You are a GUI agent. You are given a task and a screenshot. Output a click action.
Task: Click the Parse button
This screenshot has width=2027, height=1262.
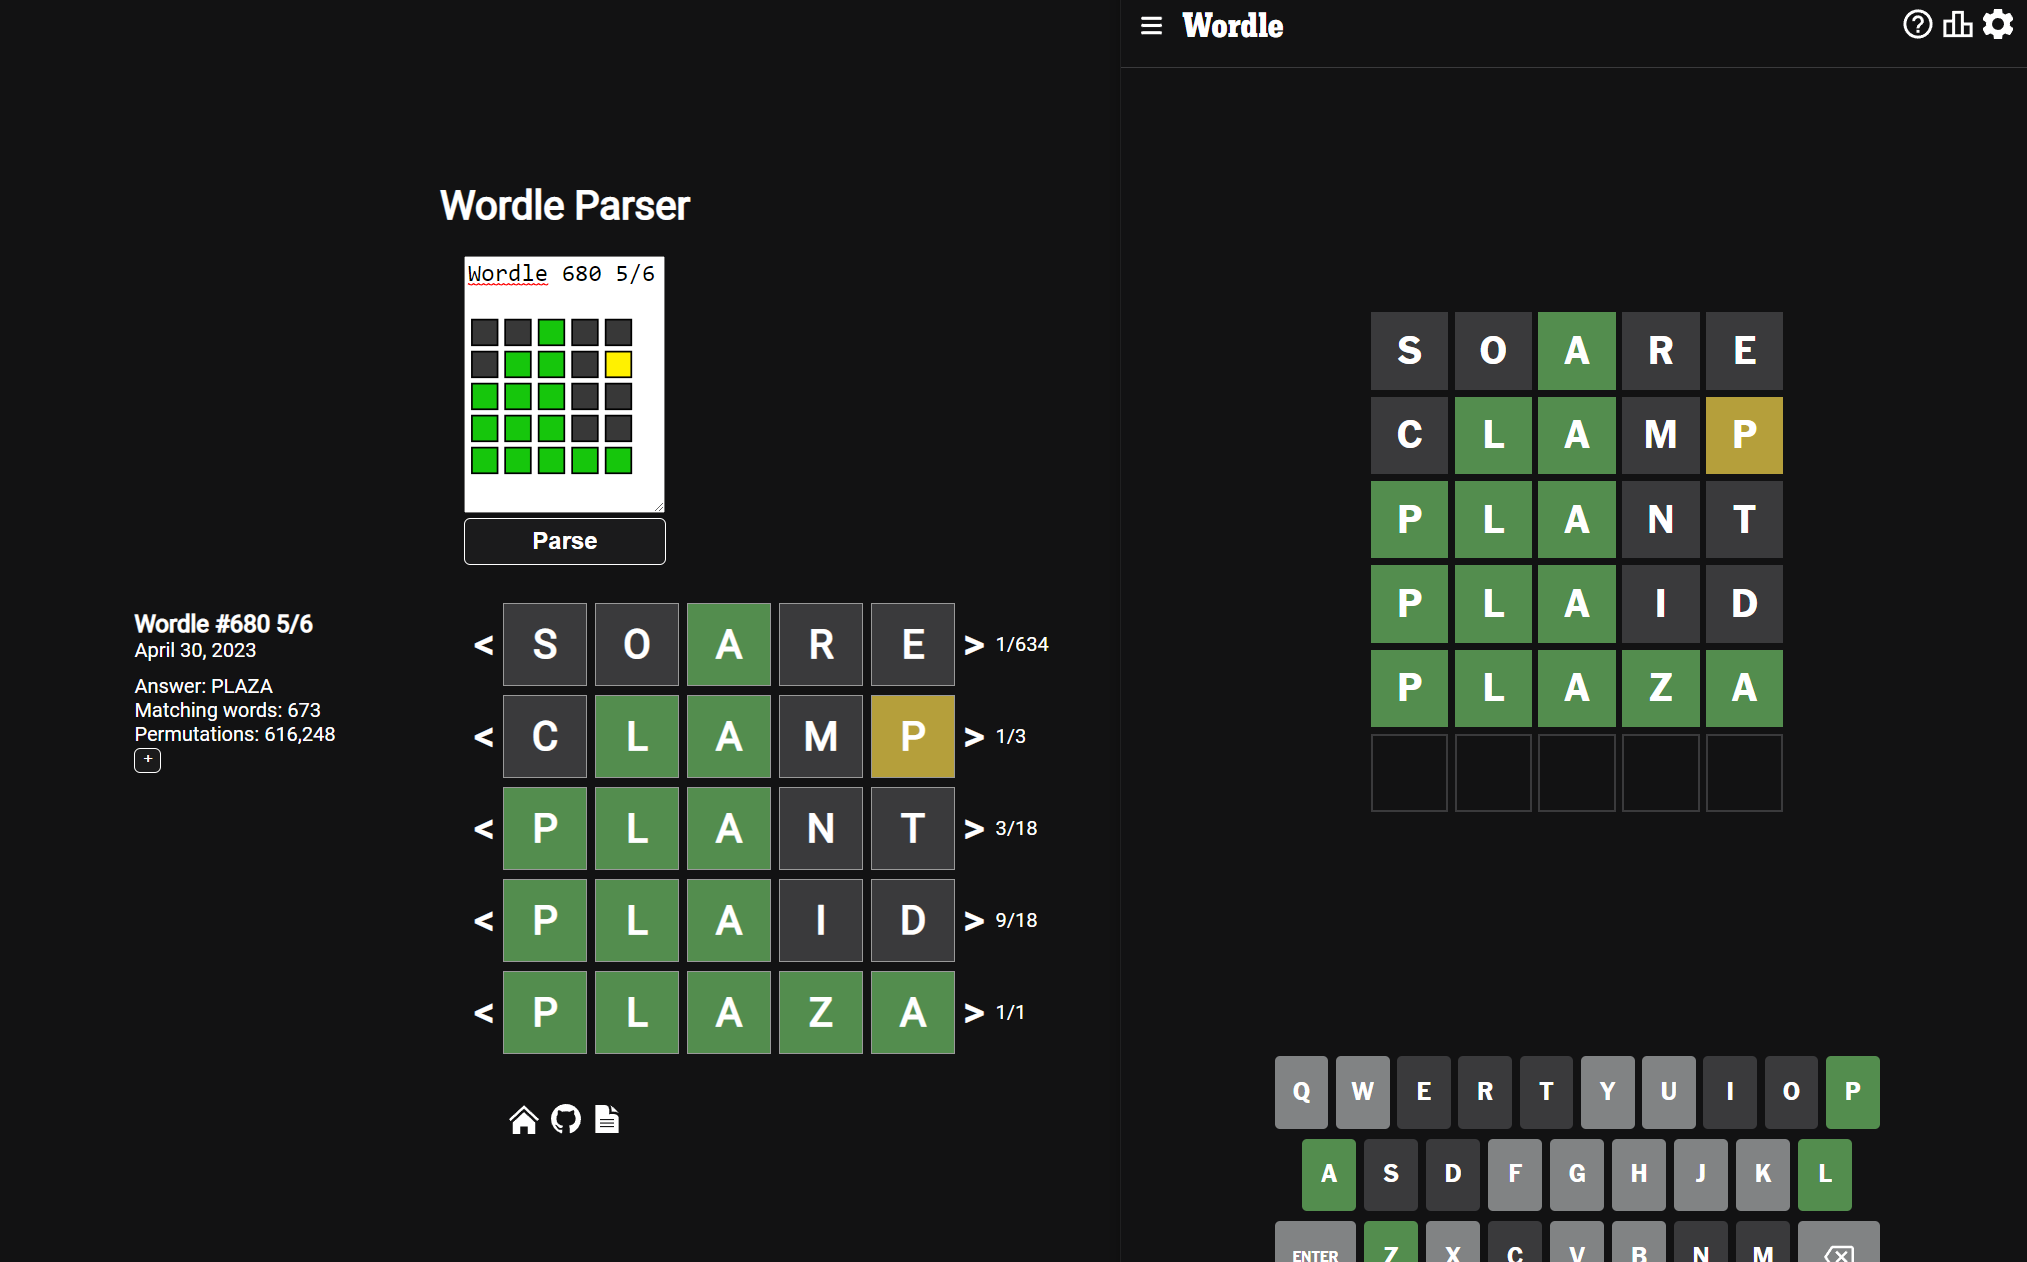564,541
